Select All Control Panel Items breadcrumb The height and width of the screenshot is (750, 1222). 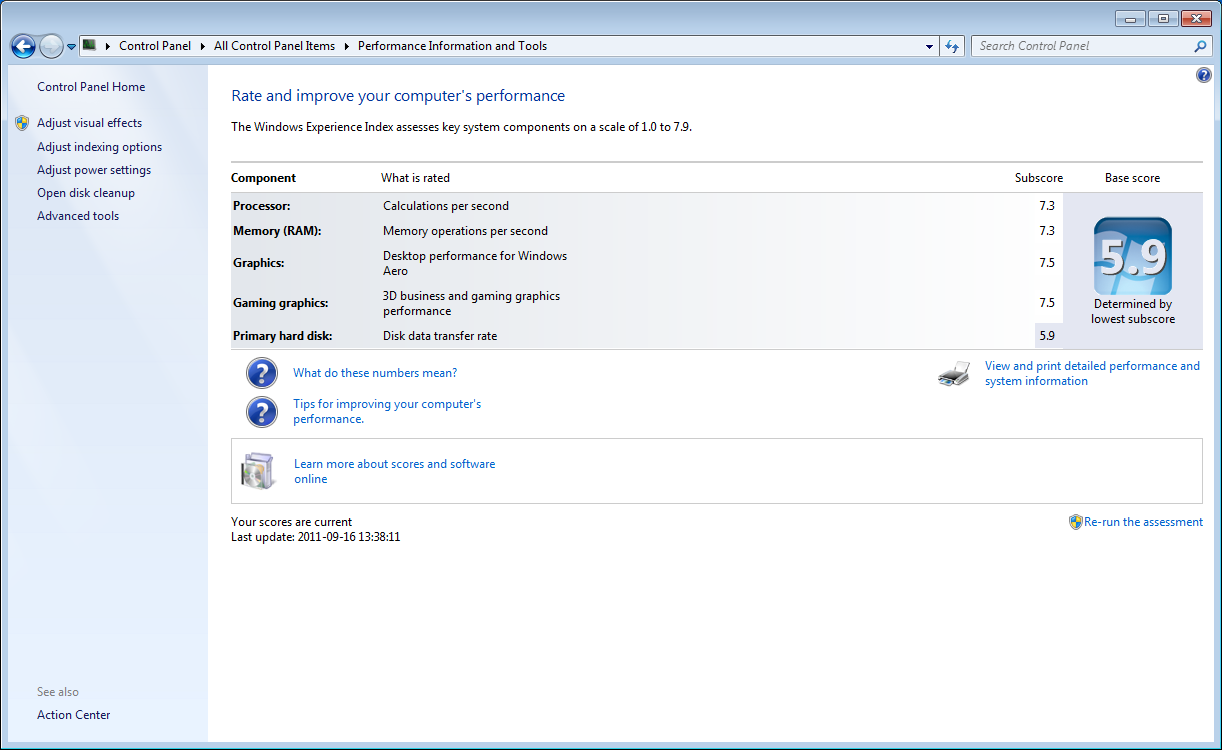pos(274,46)
